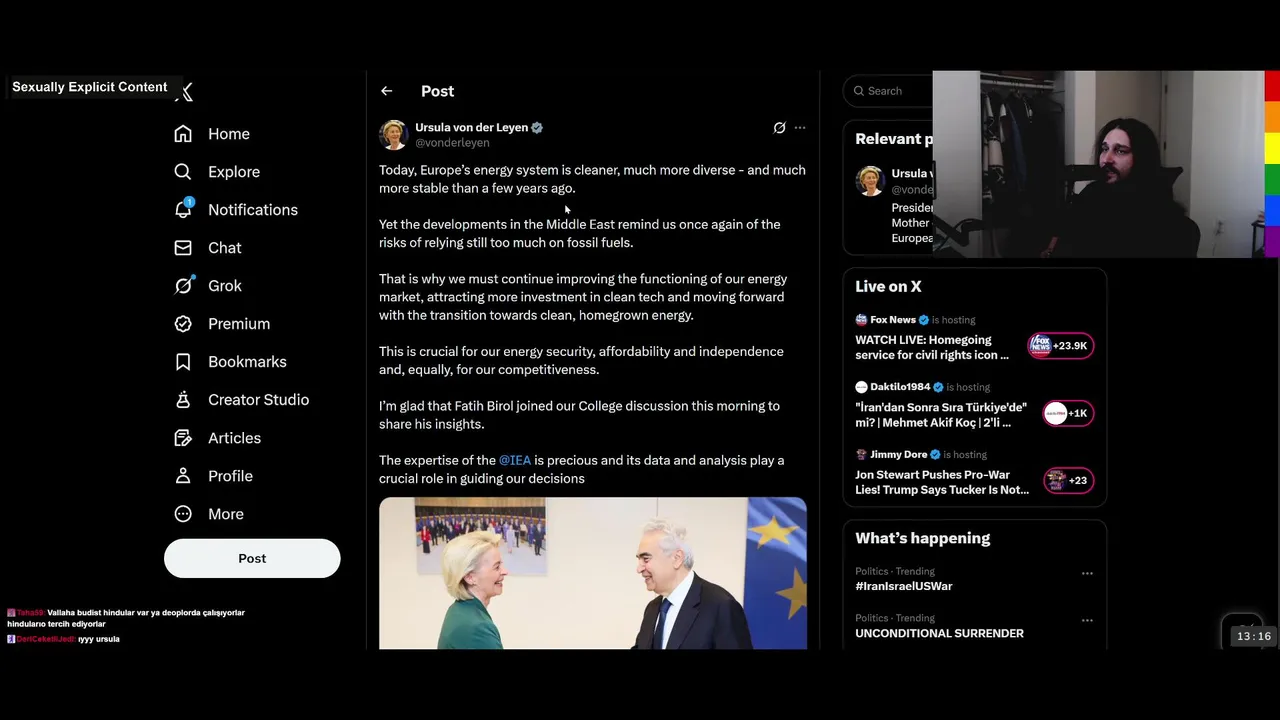Click the 'Live on X' heading
This screenshot has height=720, width=1280.
pyautogui.click(x=888, y=286)
